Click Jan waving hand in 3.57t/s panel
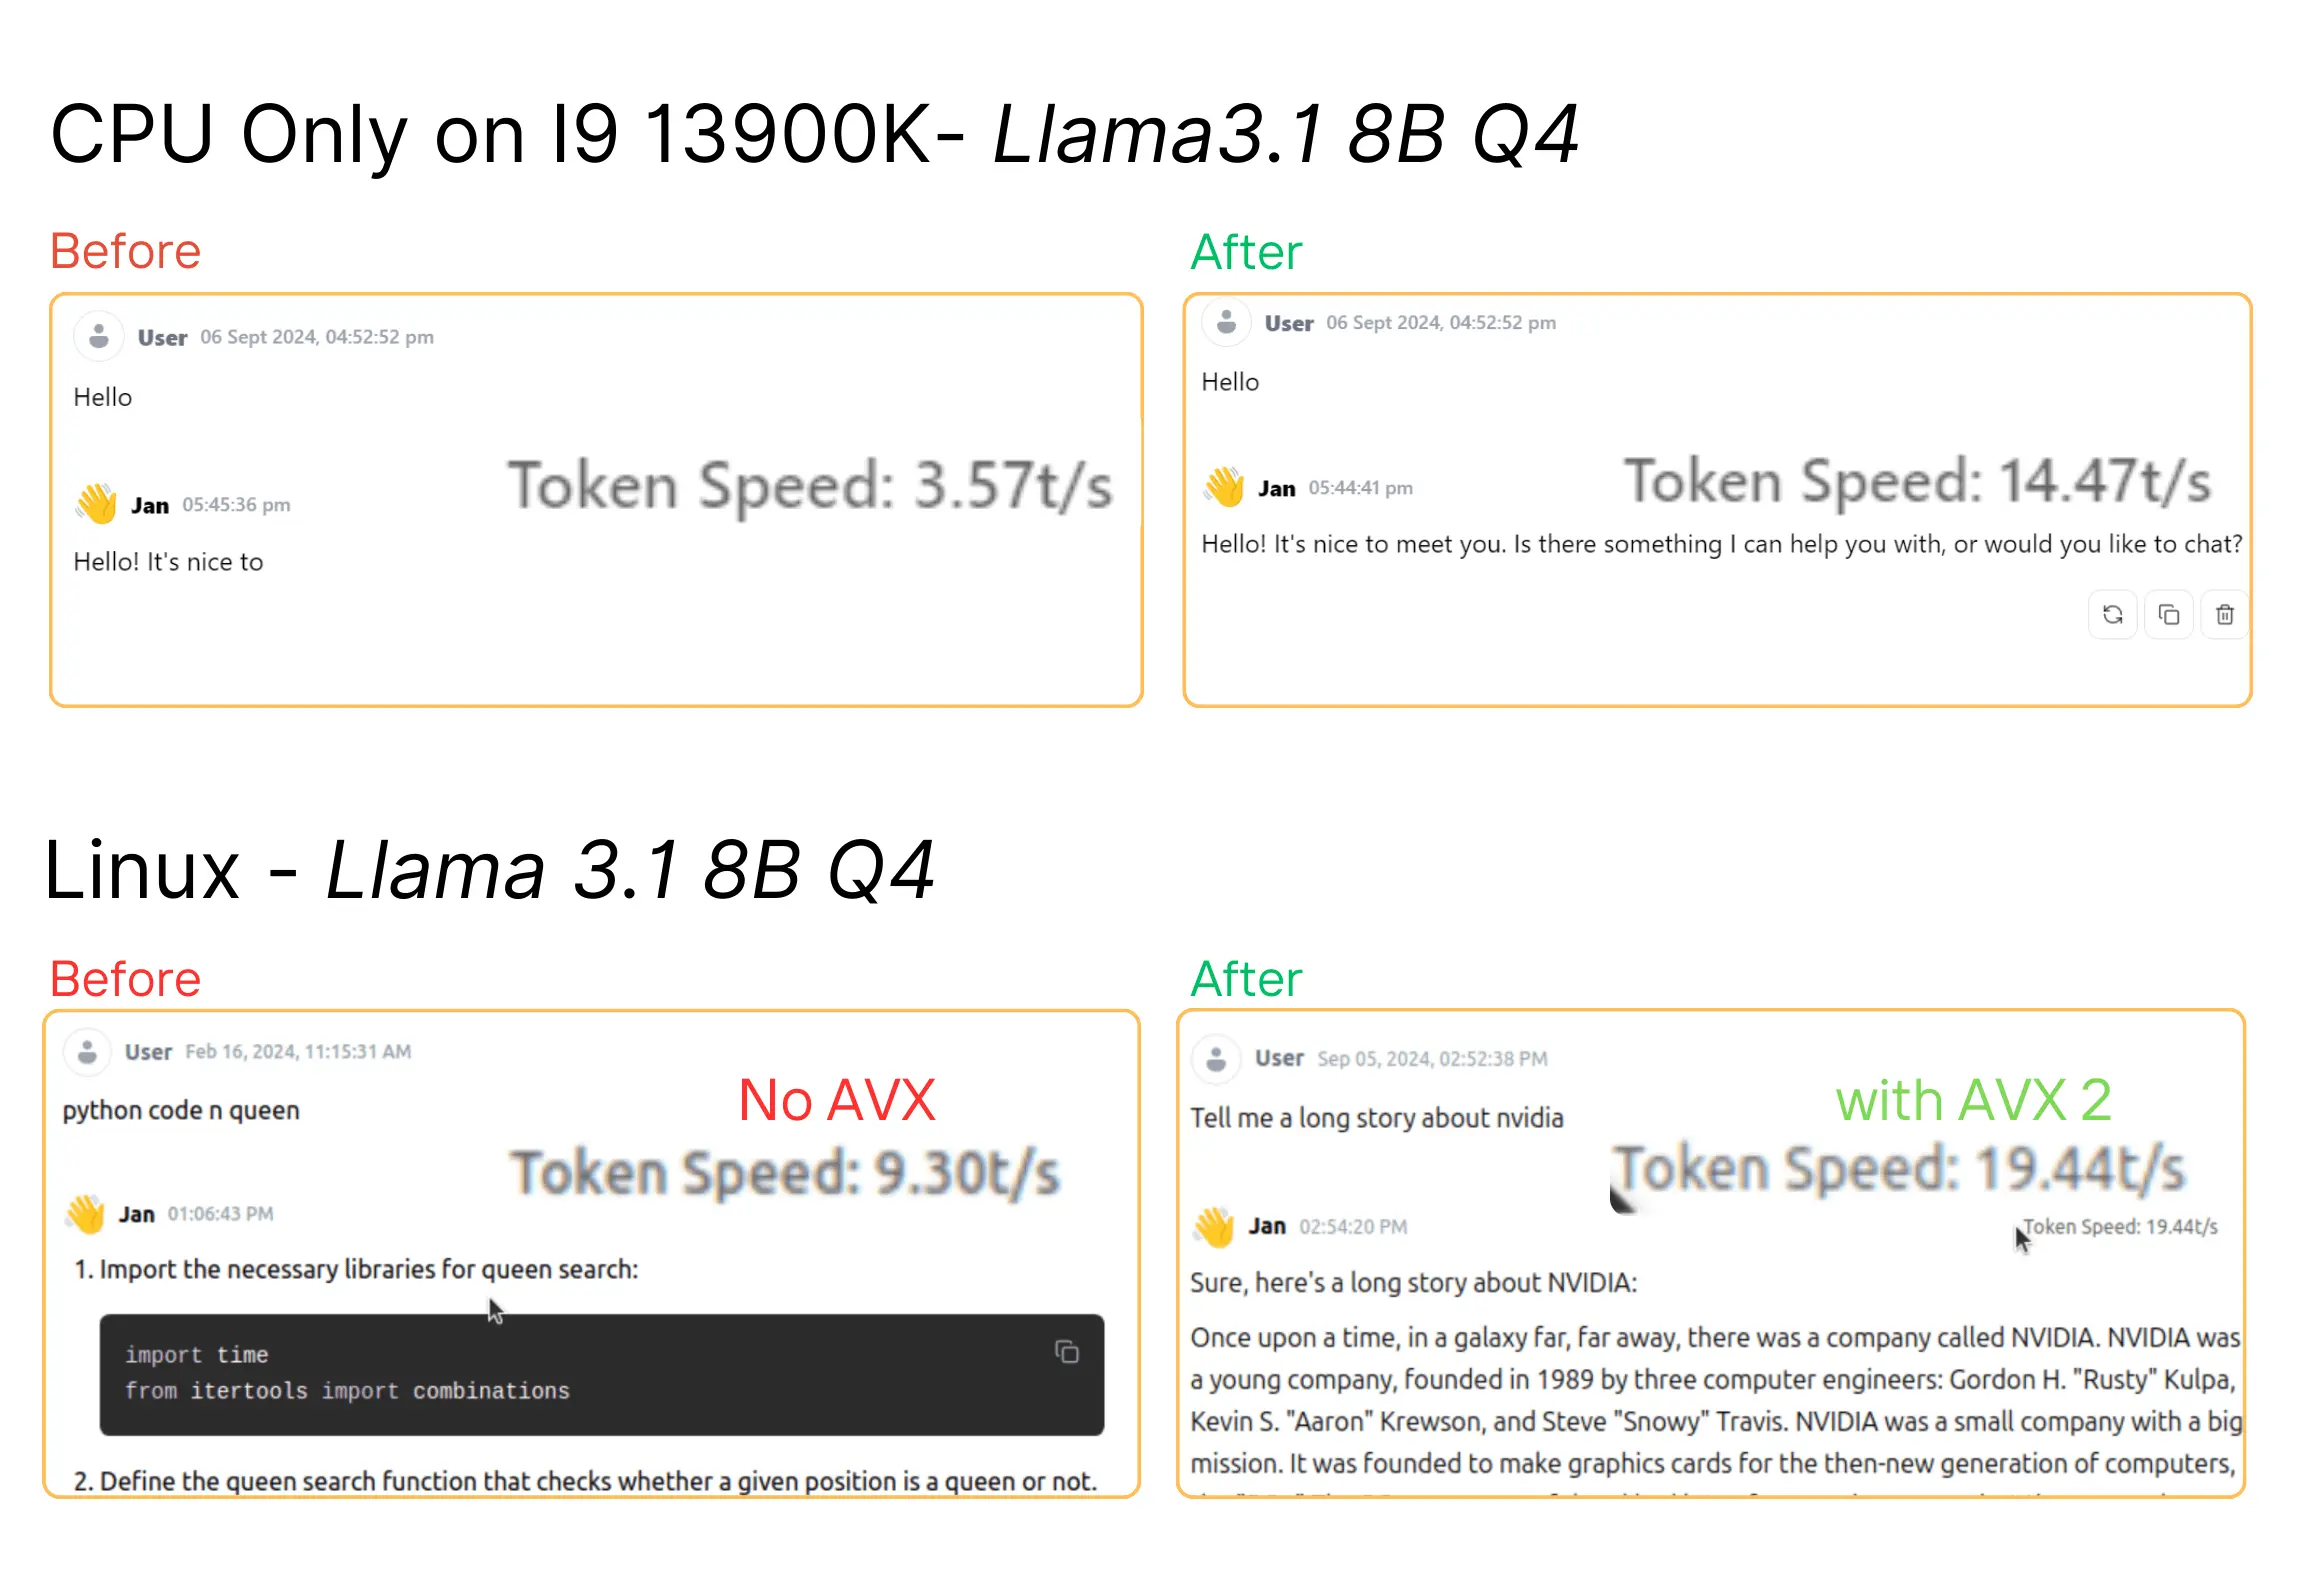This screenshot has height=1589, width=2302. [97, 503]
